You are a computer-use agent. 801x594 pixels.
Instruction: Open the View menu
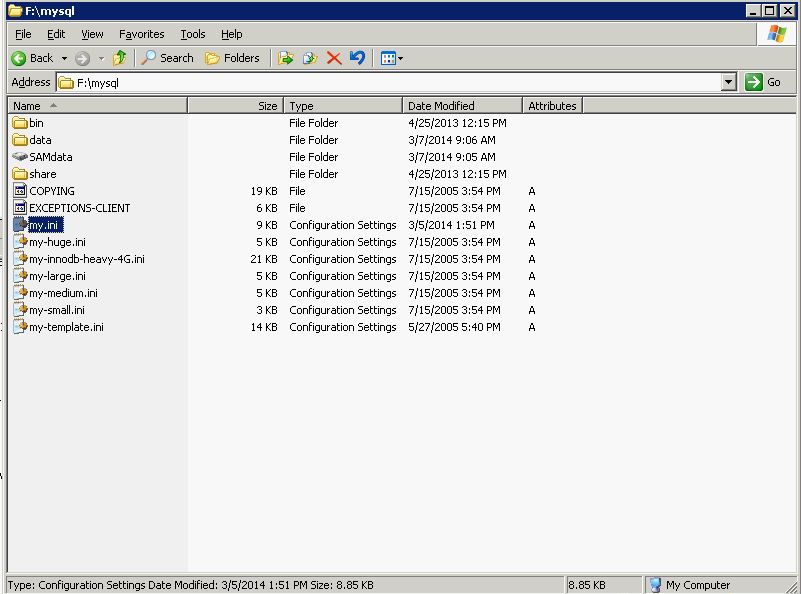[92, 34]
